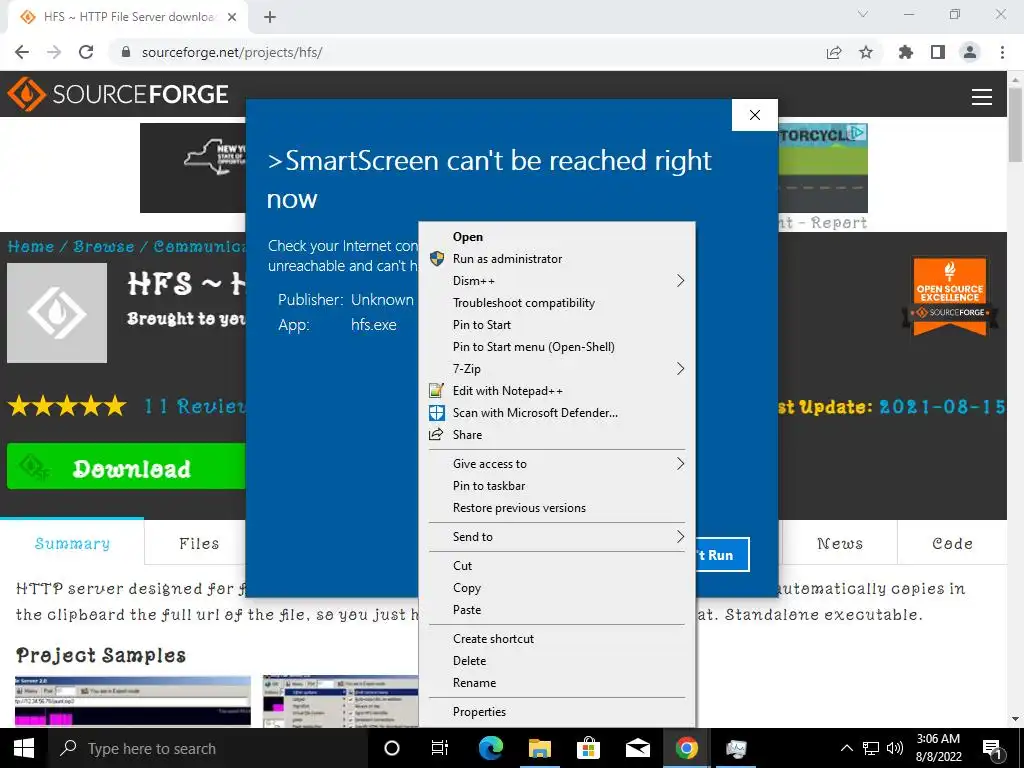
Task: Open a new browser tab
Action: click(x=270, y=17)
